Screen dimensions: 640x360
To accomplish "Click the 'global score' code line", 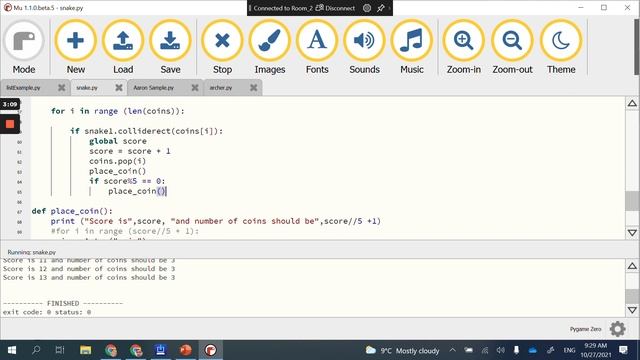I will [x=118, y=141].
